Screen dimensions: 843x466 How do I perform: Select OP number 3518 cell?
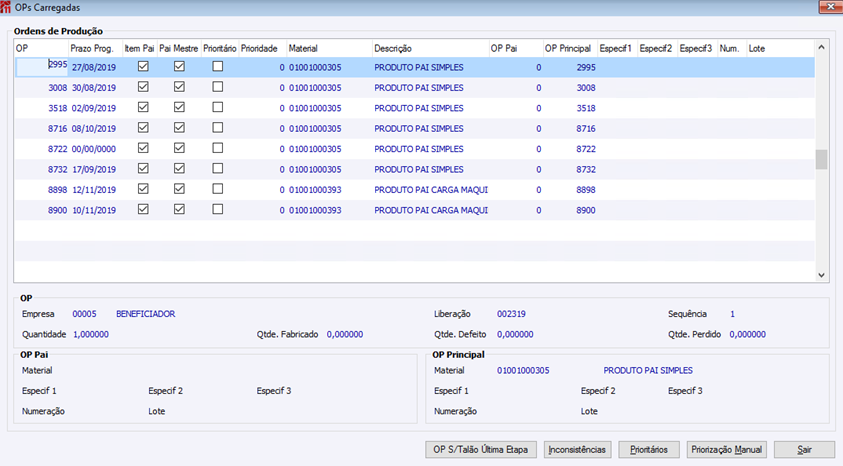58,108
